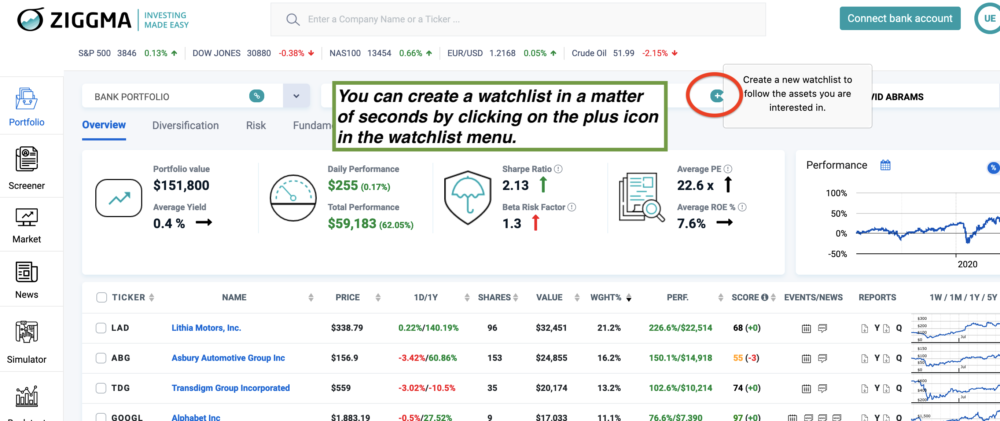Viewport: 1000px width, 421px height.
Task: Tick the select-all checkbox beside TICKER header
Action: 101,297
